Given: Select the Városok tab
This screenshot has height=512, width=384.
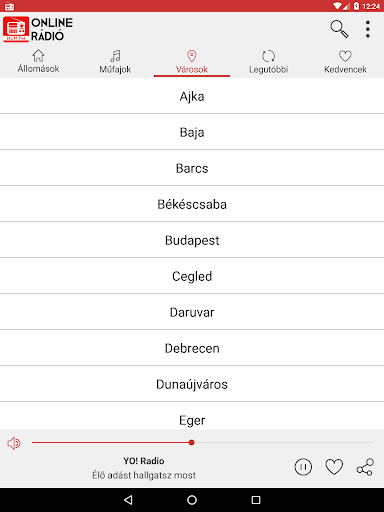Looking at the screenshot, I should click(x=192, y=62).
